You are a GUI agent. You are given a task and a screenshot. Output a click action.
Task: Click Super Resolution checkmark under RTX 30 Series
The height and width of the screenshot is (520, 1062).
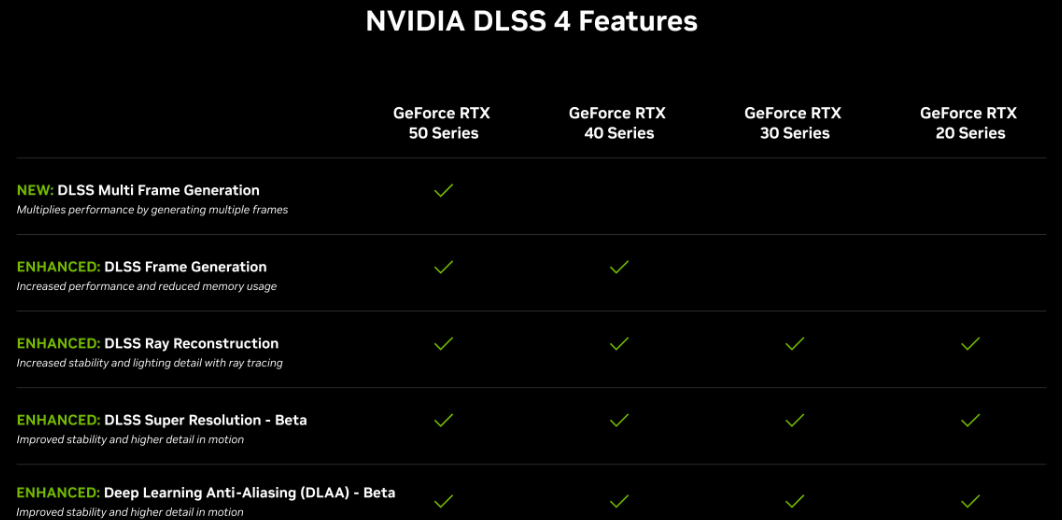point(794,421)
